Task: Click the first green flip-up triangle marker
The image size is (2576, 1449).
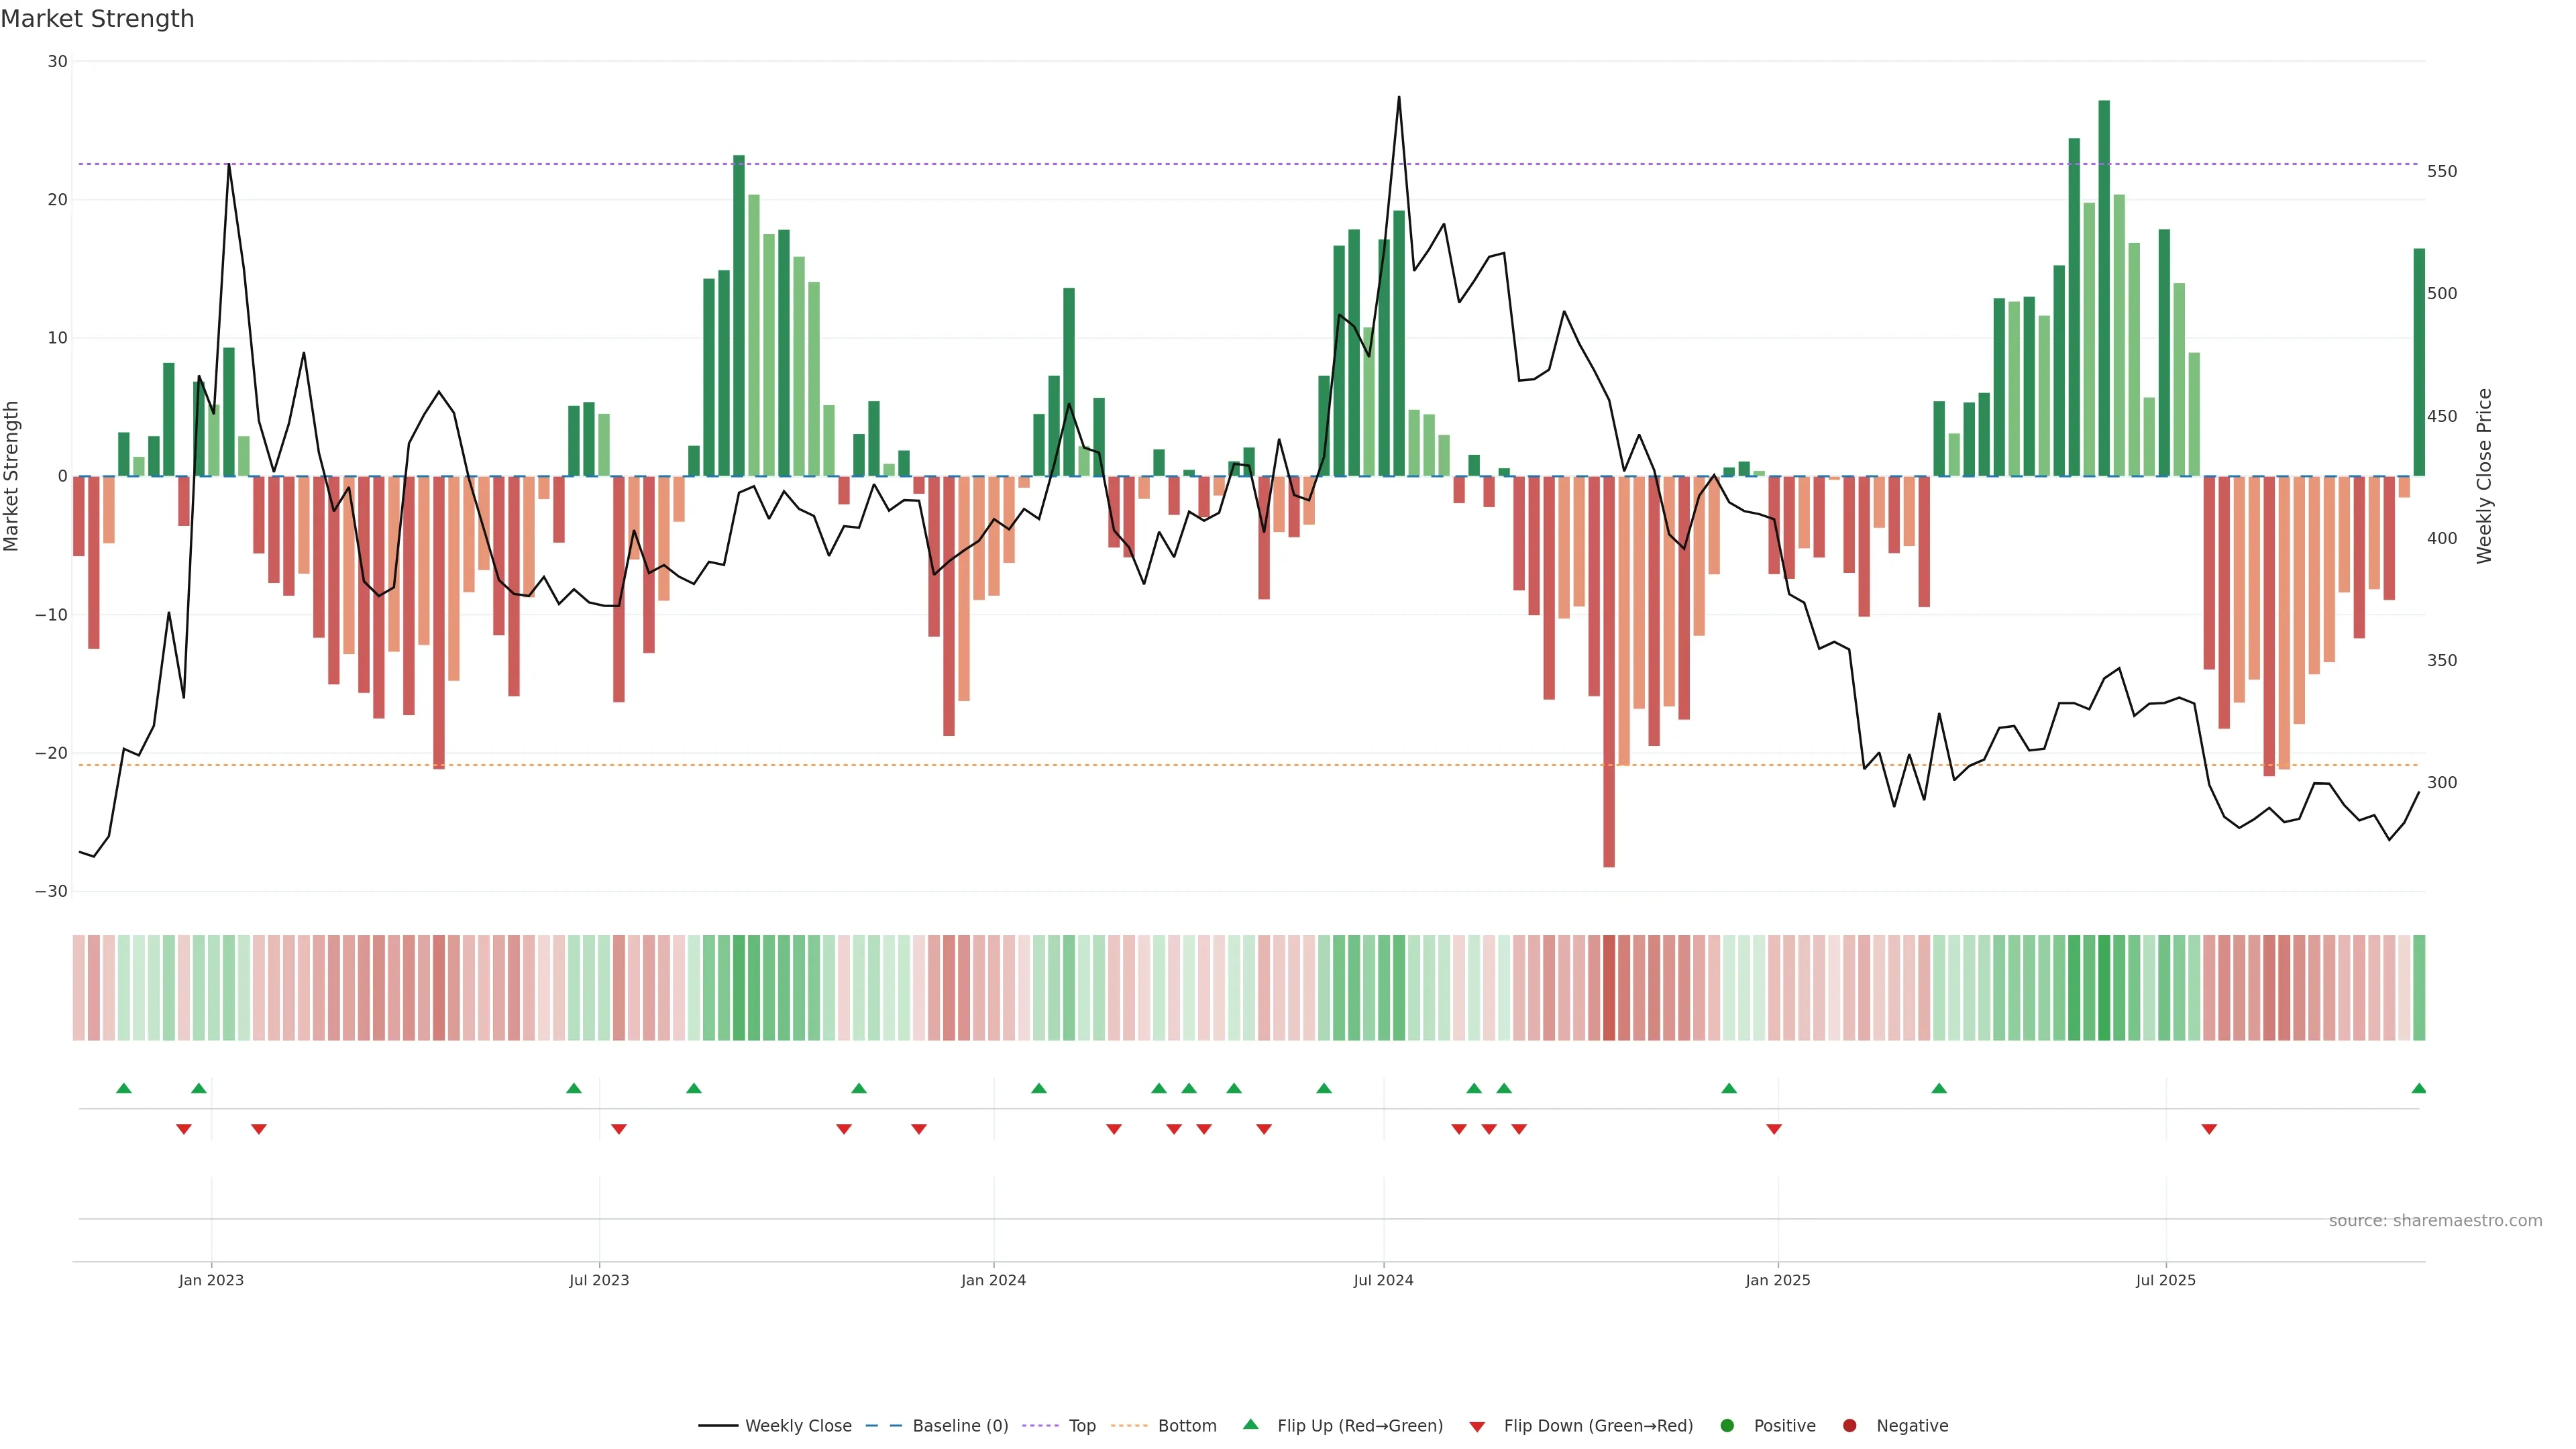Action: coord(124,1088)
